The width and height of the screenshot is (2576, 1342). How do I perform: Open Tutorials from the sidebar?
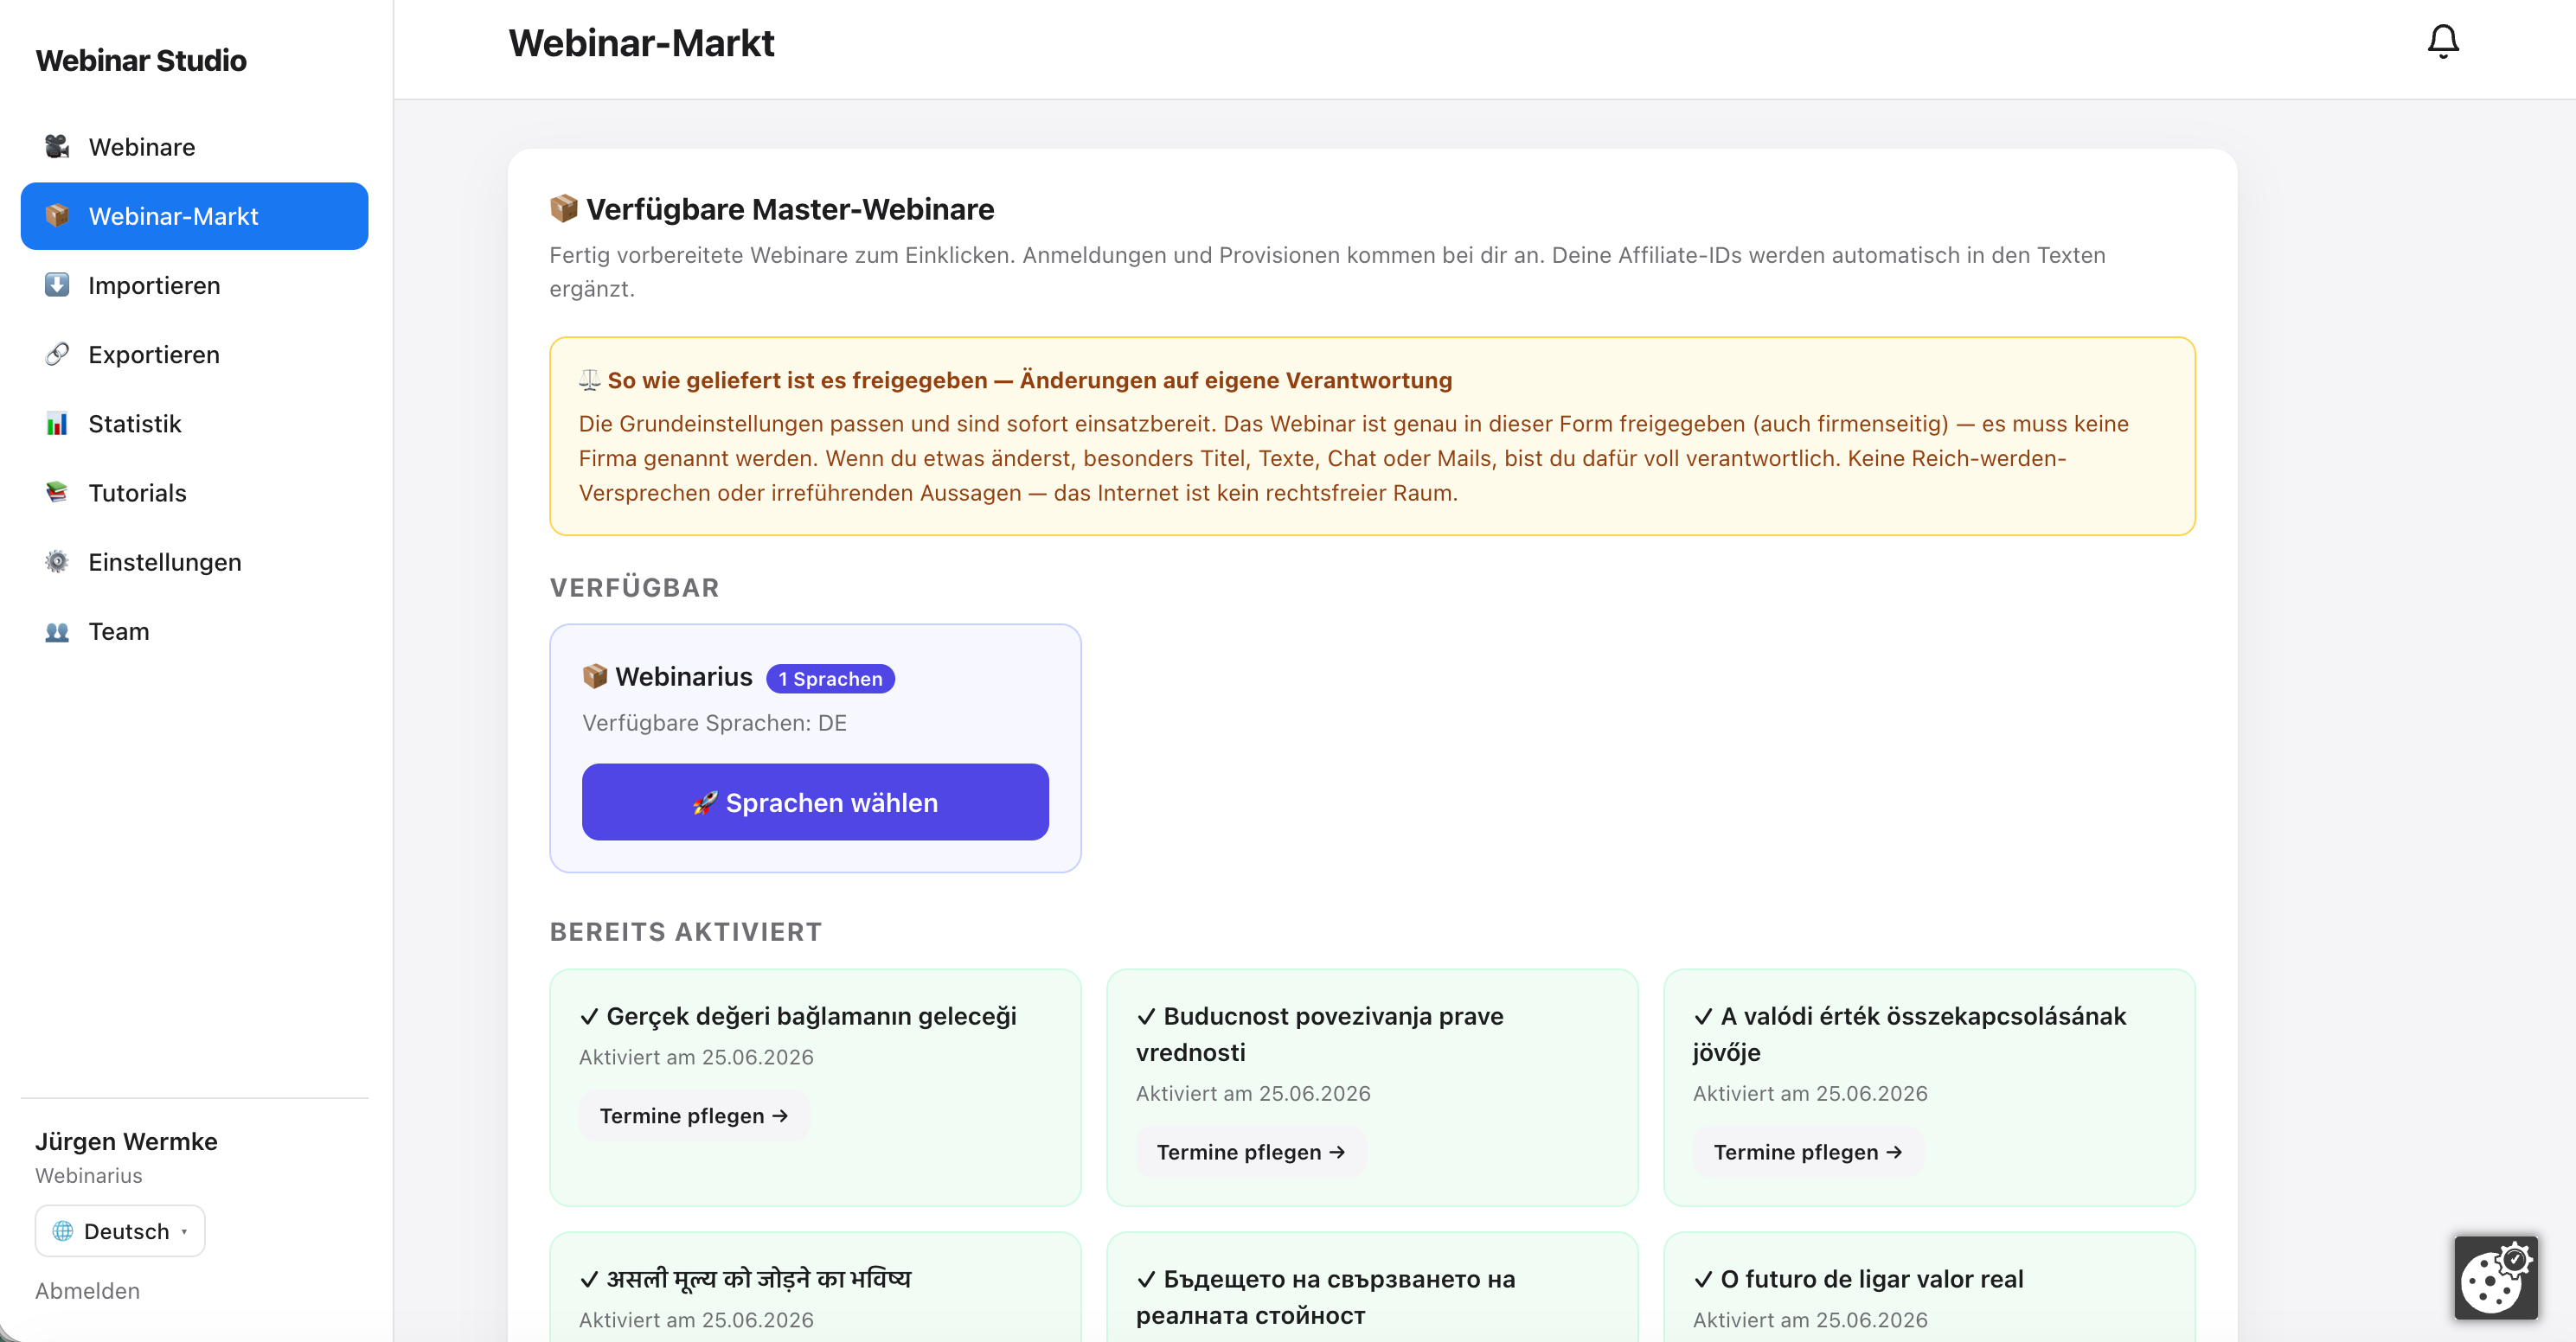tap(194, 492)
